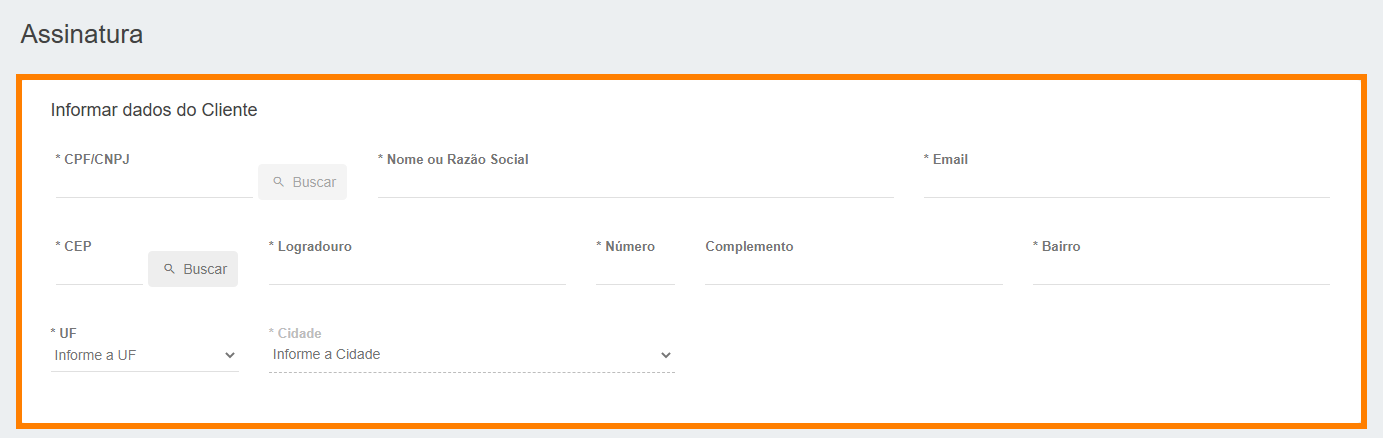The height and width of the screenshot is (438, 1383).
Task: Click into the Logradouro field
Action: 417,271
